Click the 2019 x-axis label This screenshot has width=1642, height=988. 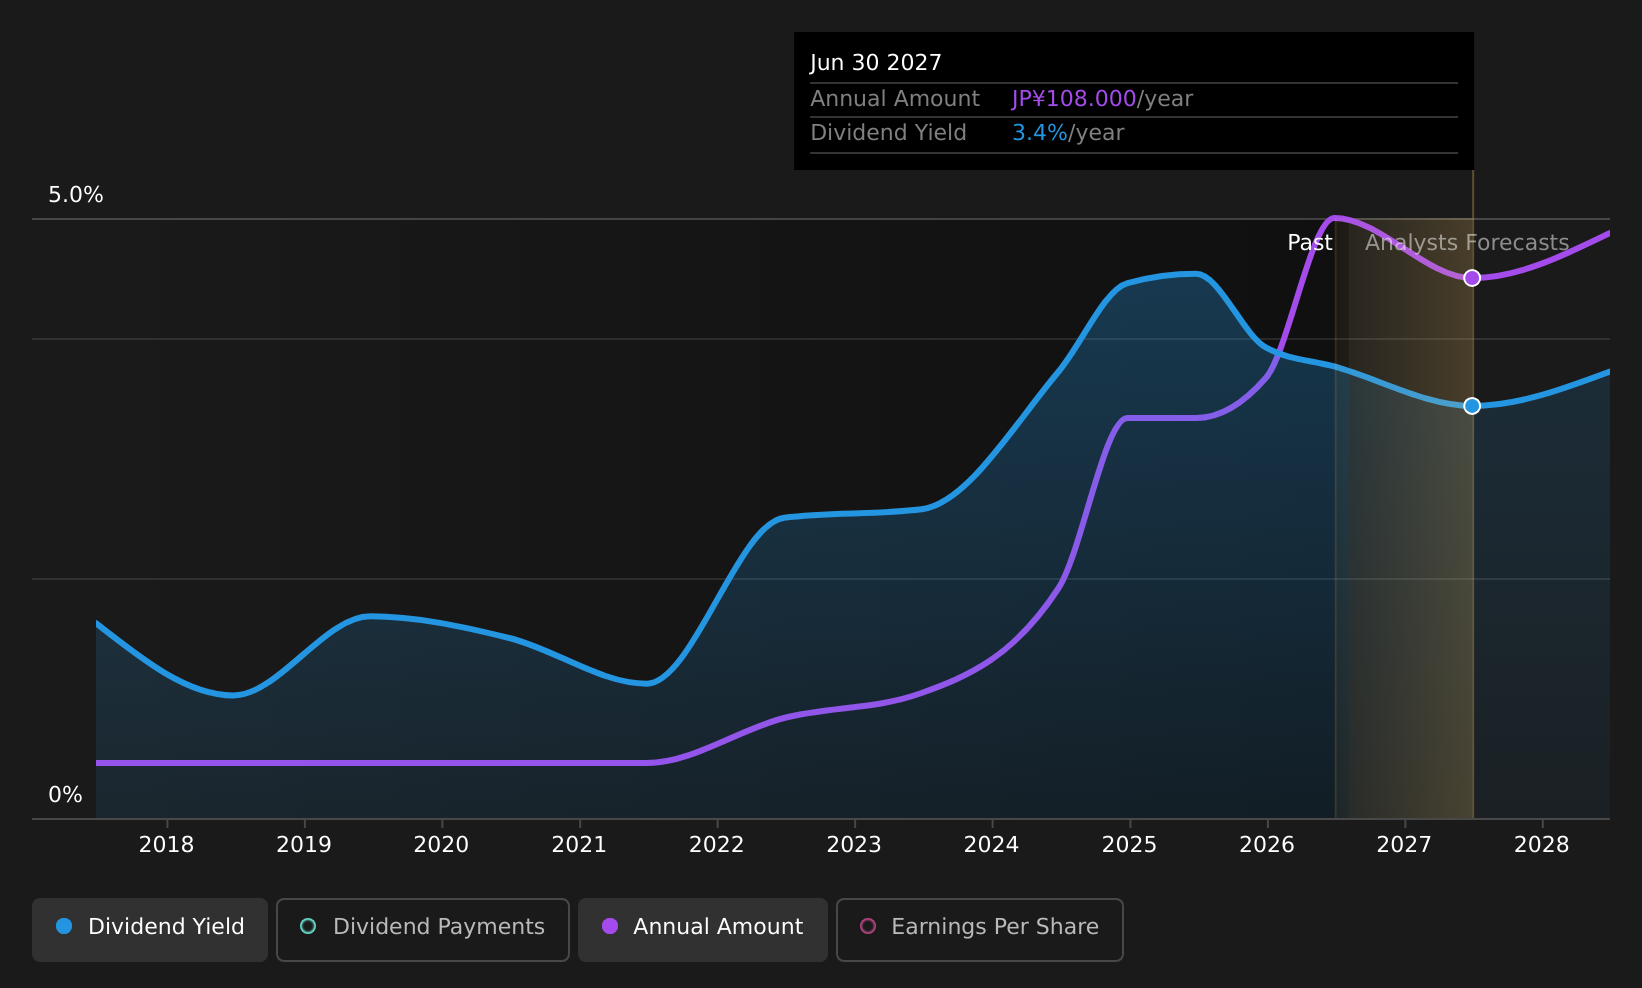(x=304, y=845)
